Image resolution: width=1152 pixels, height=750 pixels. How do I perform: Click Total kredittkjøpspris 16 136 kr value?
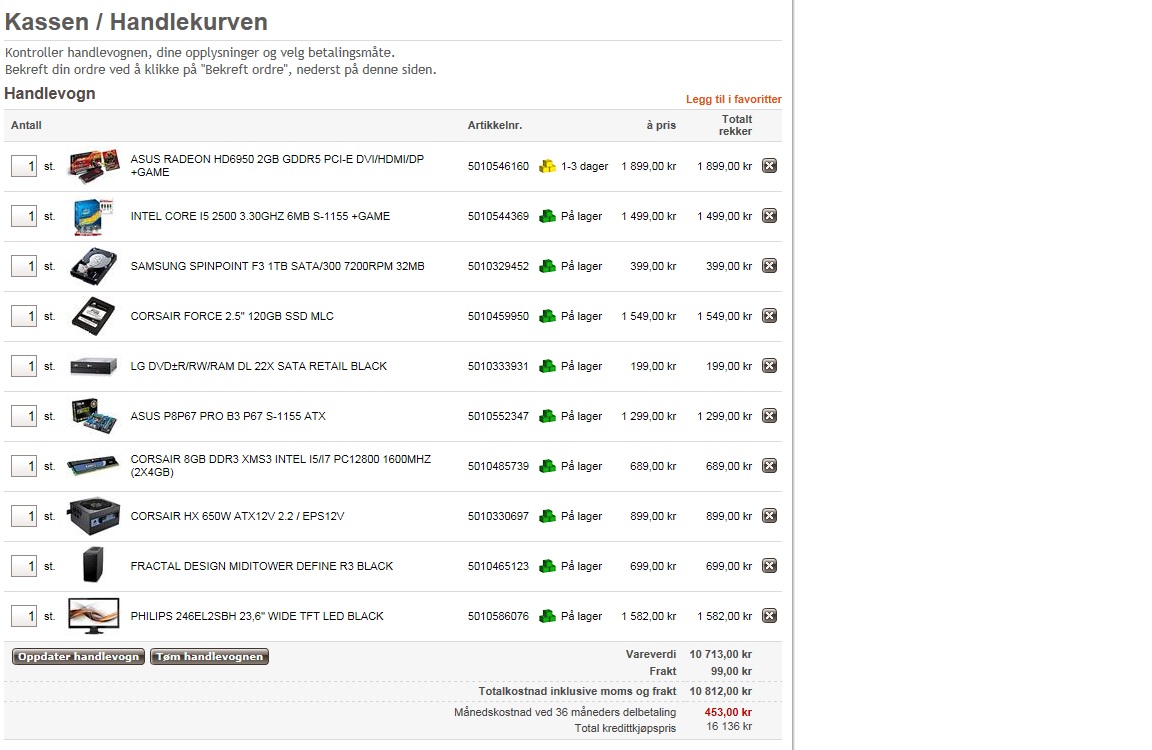[729, 726]
